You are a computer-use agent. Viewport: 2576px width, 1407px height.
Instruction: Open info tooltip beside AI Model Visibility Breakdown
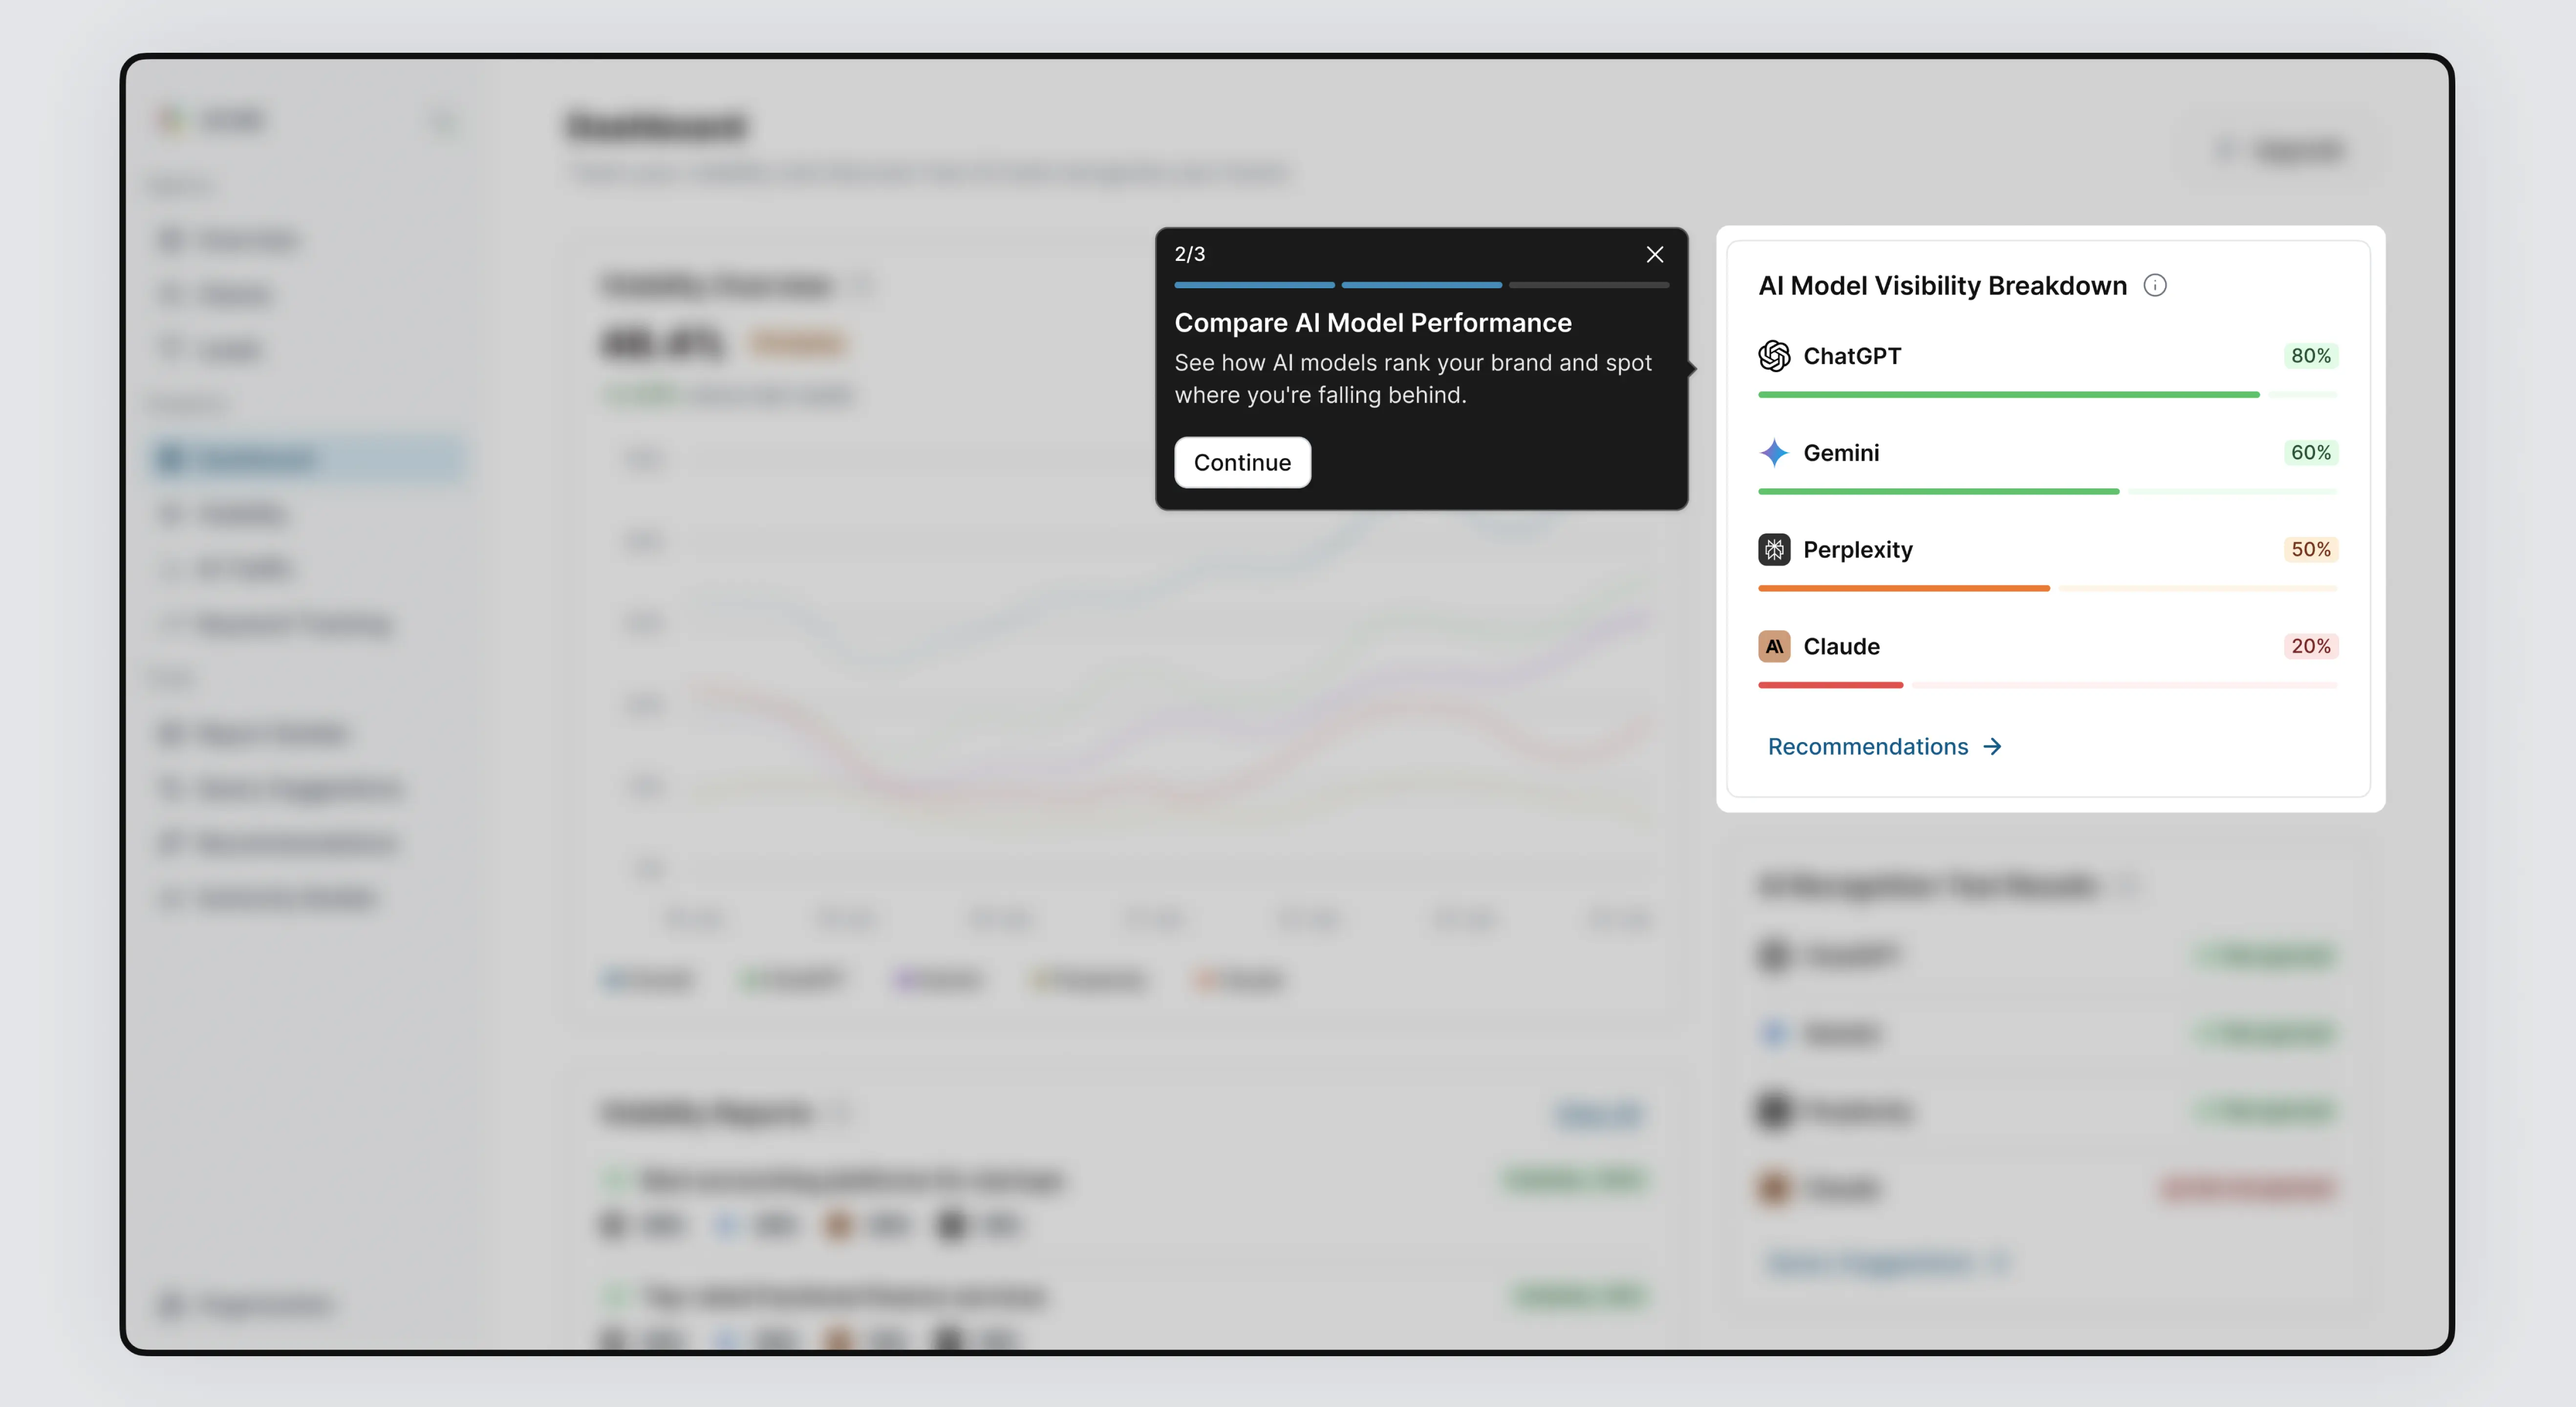click(2155, 286)
